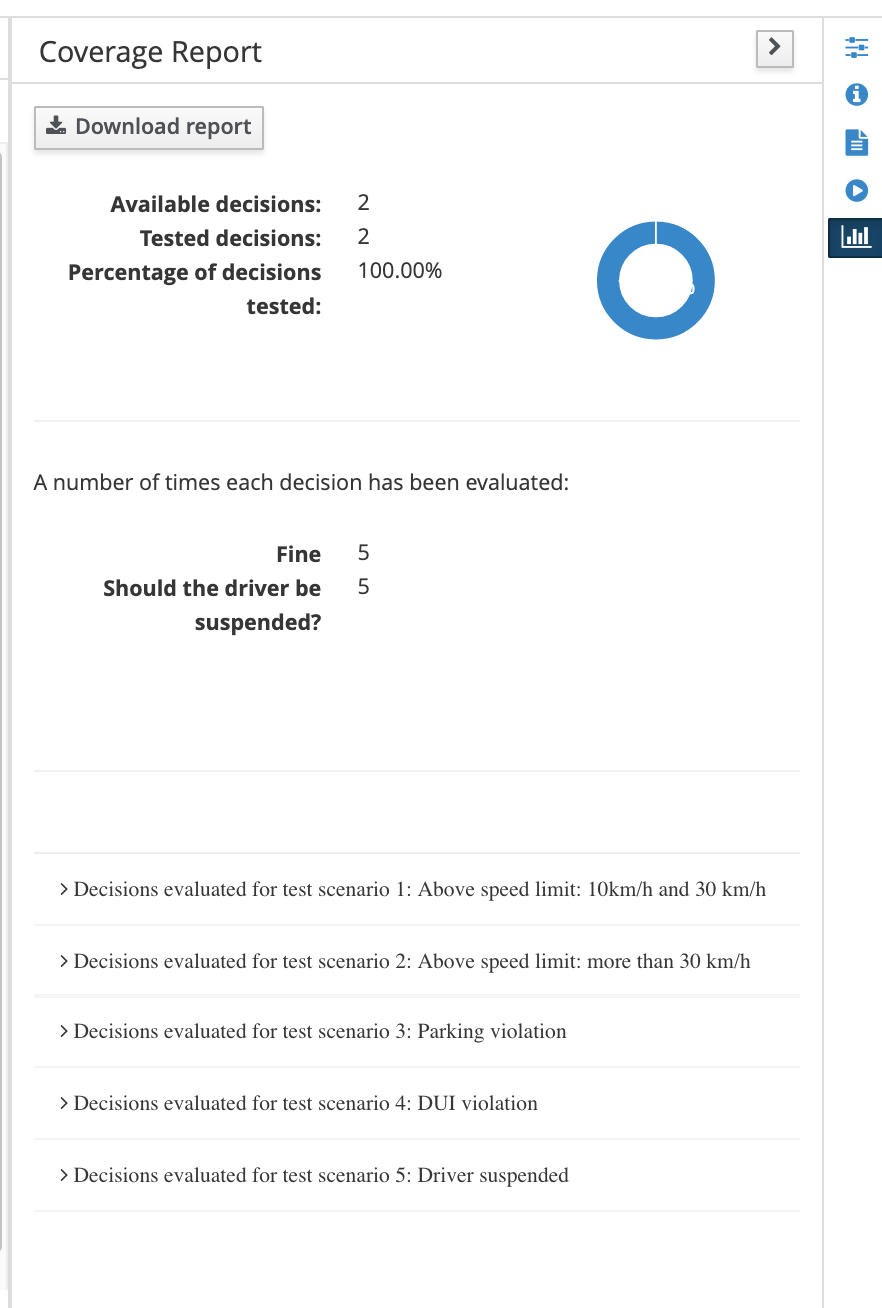
Task: Expand scenario 5: Driver suspended
Action: 313,1175
